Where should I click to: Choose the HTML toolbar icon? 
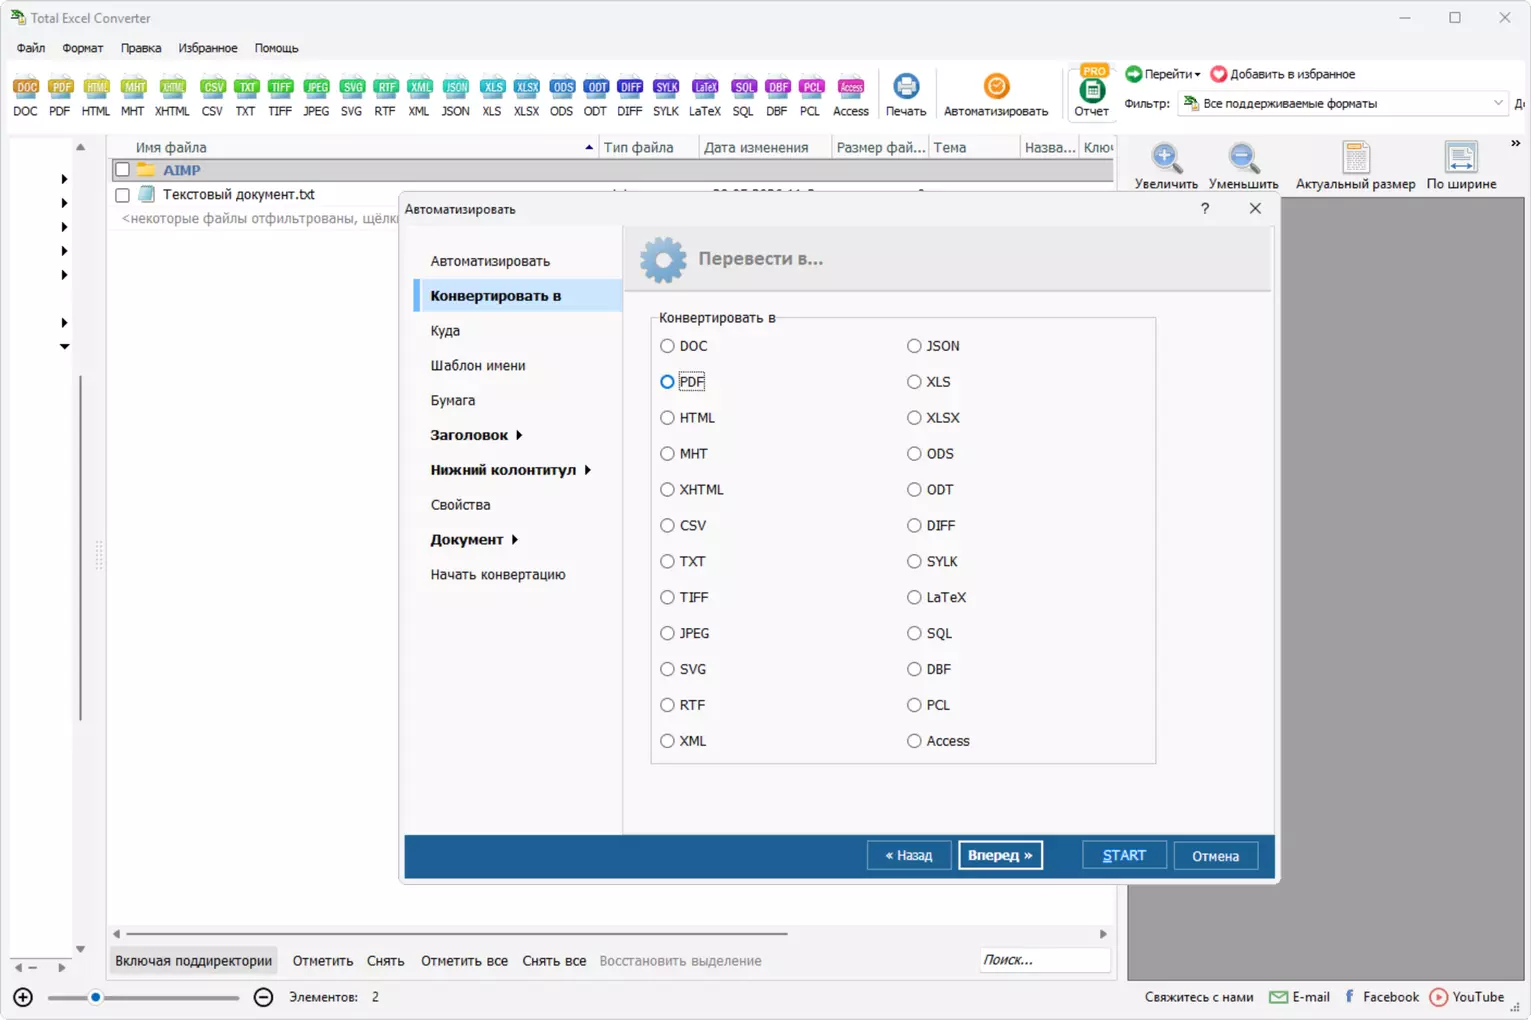(x=96, y=96)
